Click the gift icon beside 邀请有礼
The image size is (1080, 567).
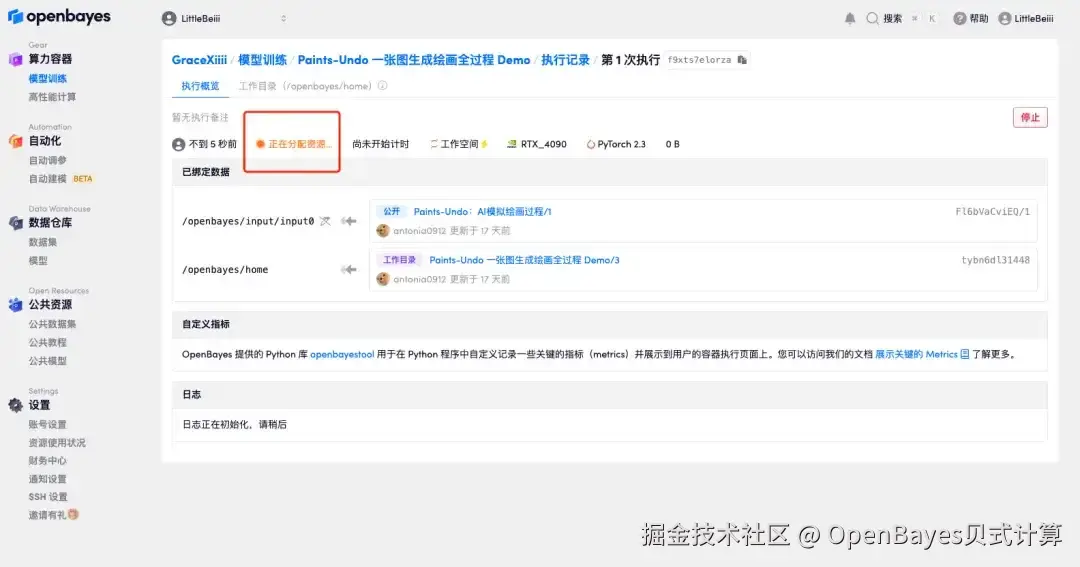73,515
